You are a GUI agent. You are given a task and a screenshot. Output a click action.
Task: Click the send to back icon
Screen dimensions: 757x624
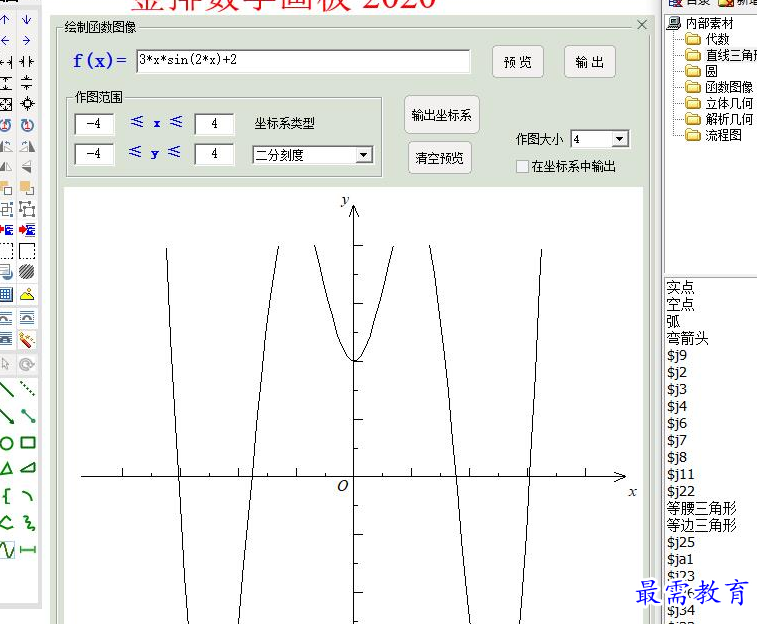(x=27, y=188)
